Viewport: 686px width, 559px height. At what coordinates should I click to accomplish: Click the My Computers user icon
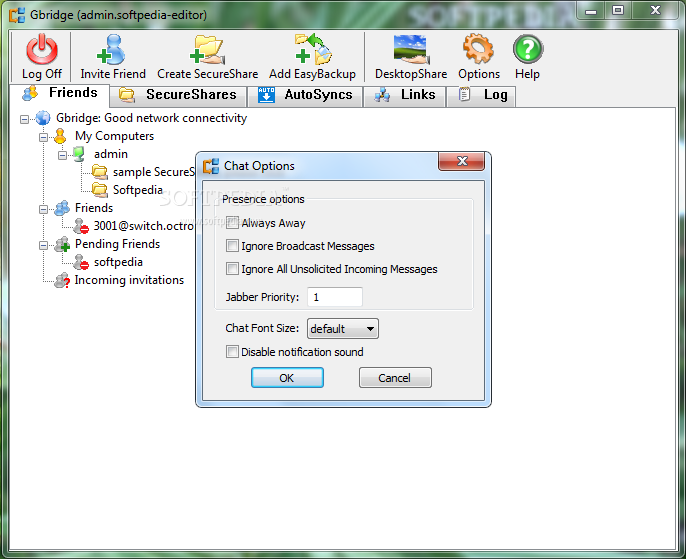[x=60, y=136]
